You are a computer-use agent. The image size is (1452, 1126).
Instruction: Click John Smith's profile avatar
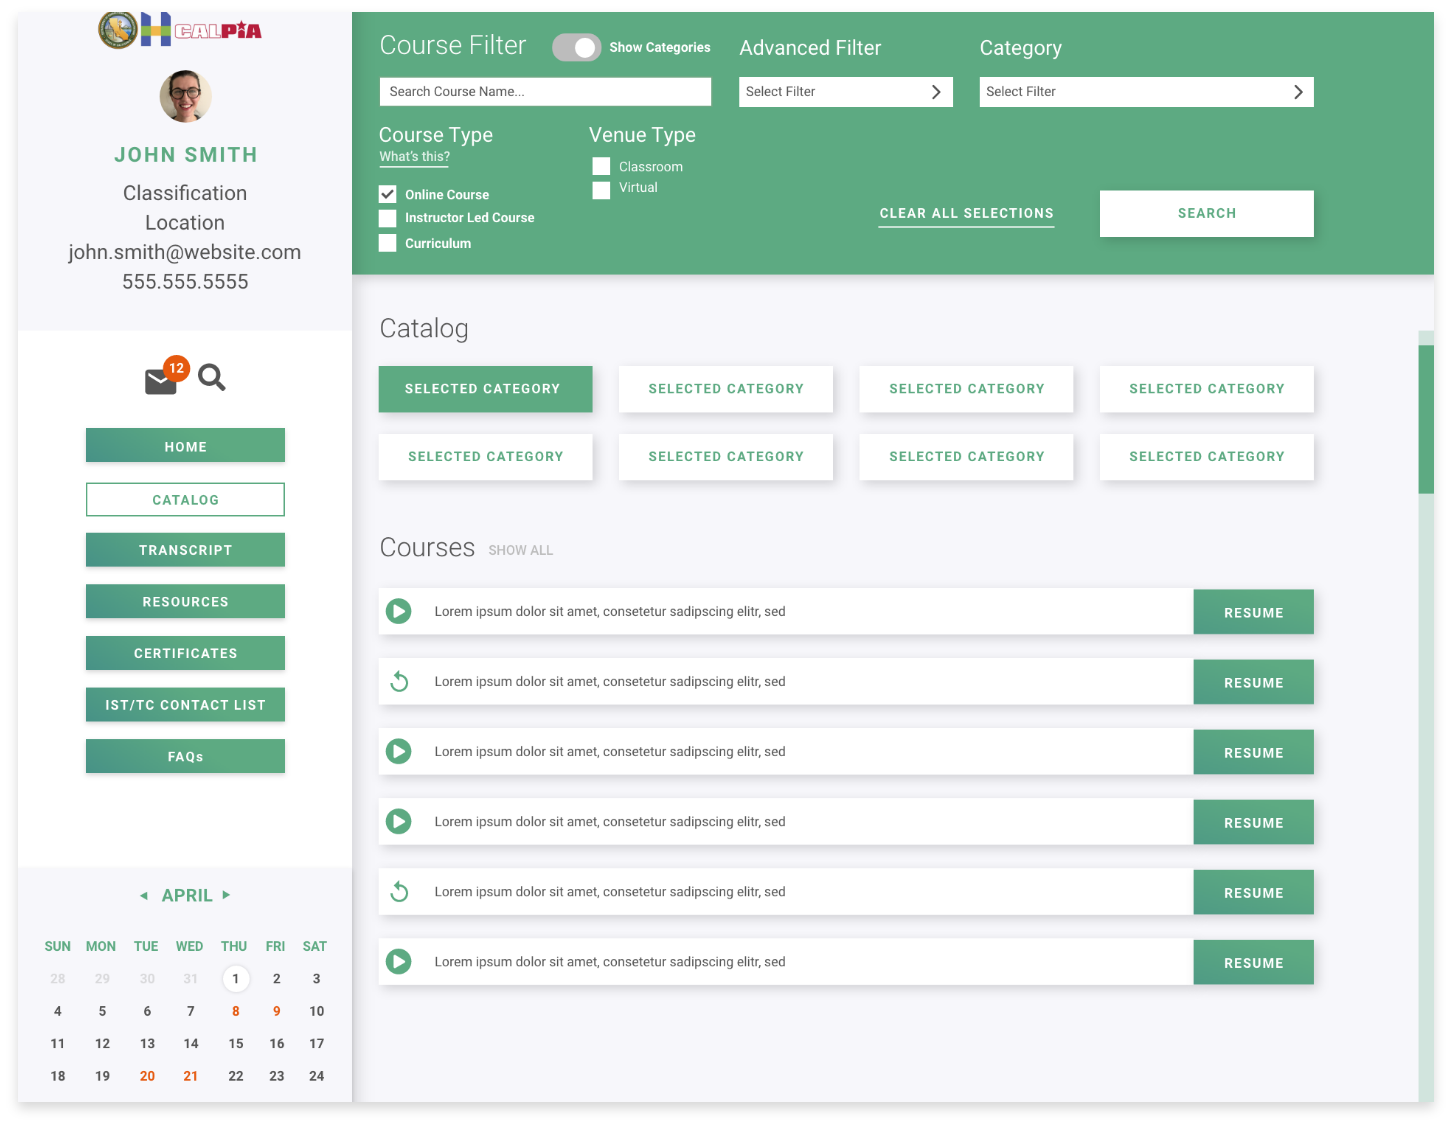[186, 96]
